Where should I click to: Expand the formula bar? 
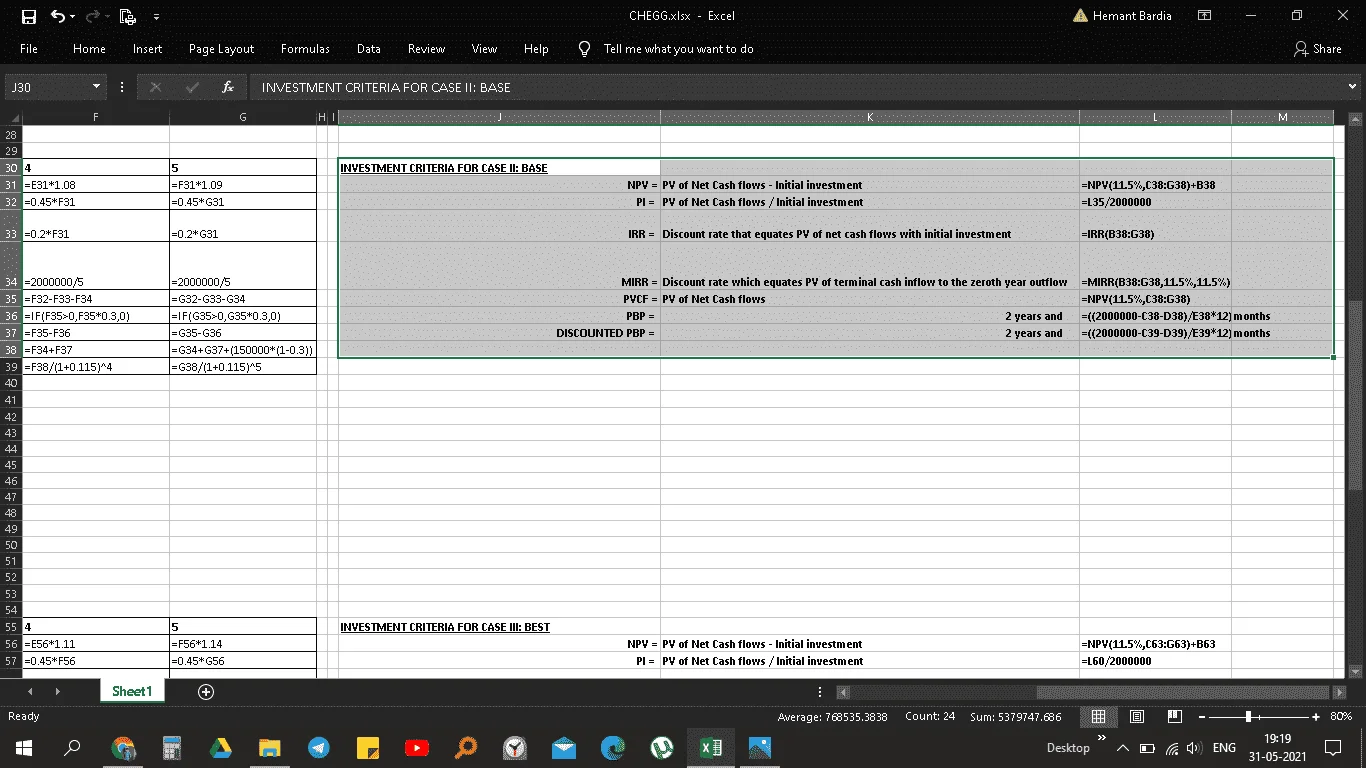pos(1353,87)
